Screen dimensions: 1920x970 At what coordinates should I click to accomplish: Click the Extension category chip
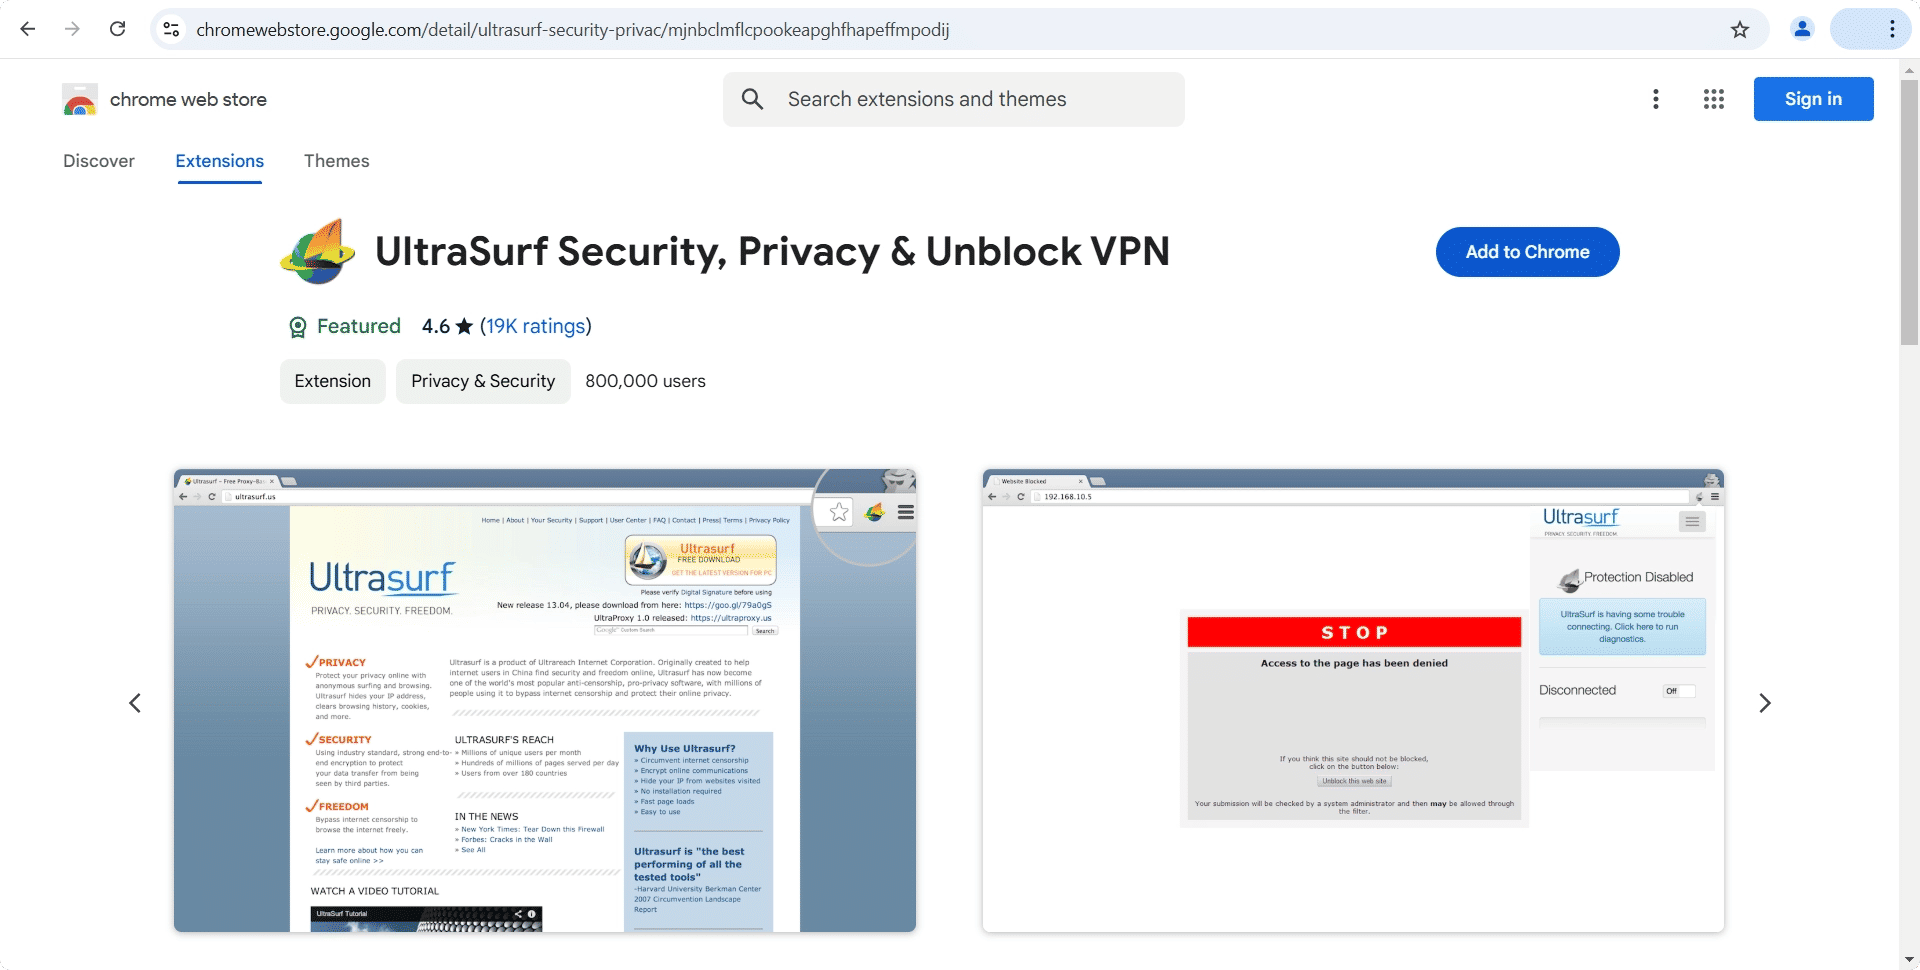[333, 381]
